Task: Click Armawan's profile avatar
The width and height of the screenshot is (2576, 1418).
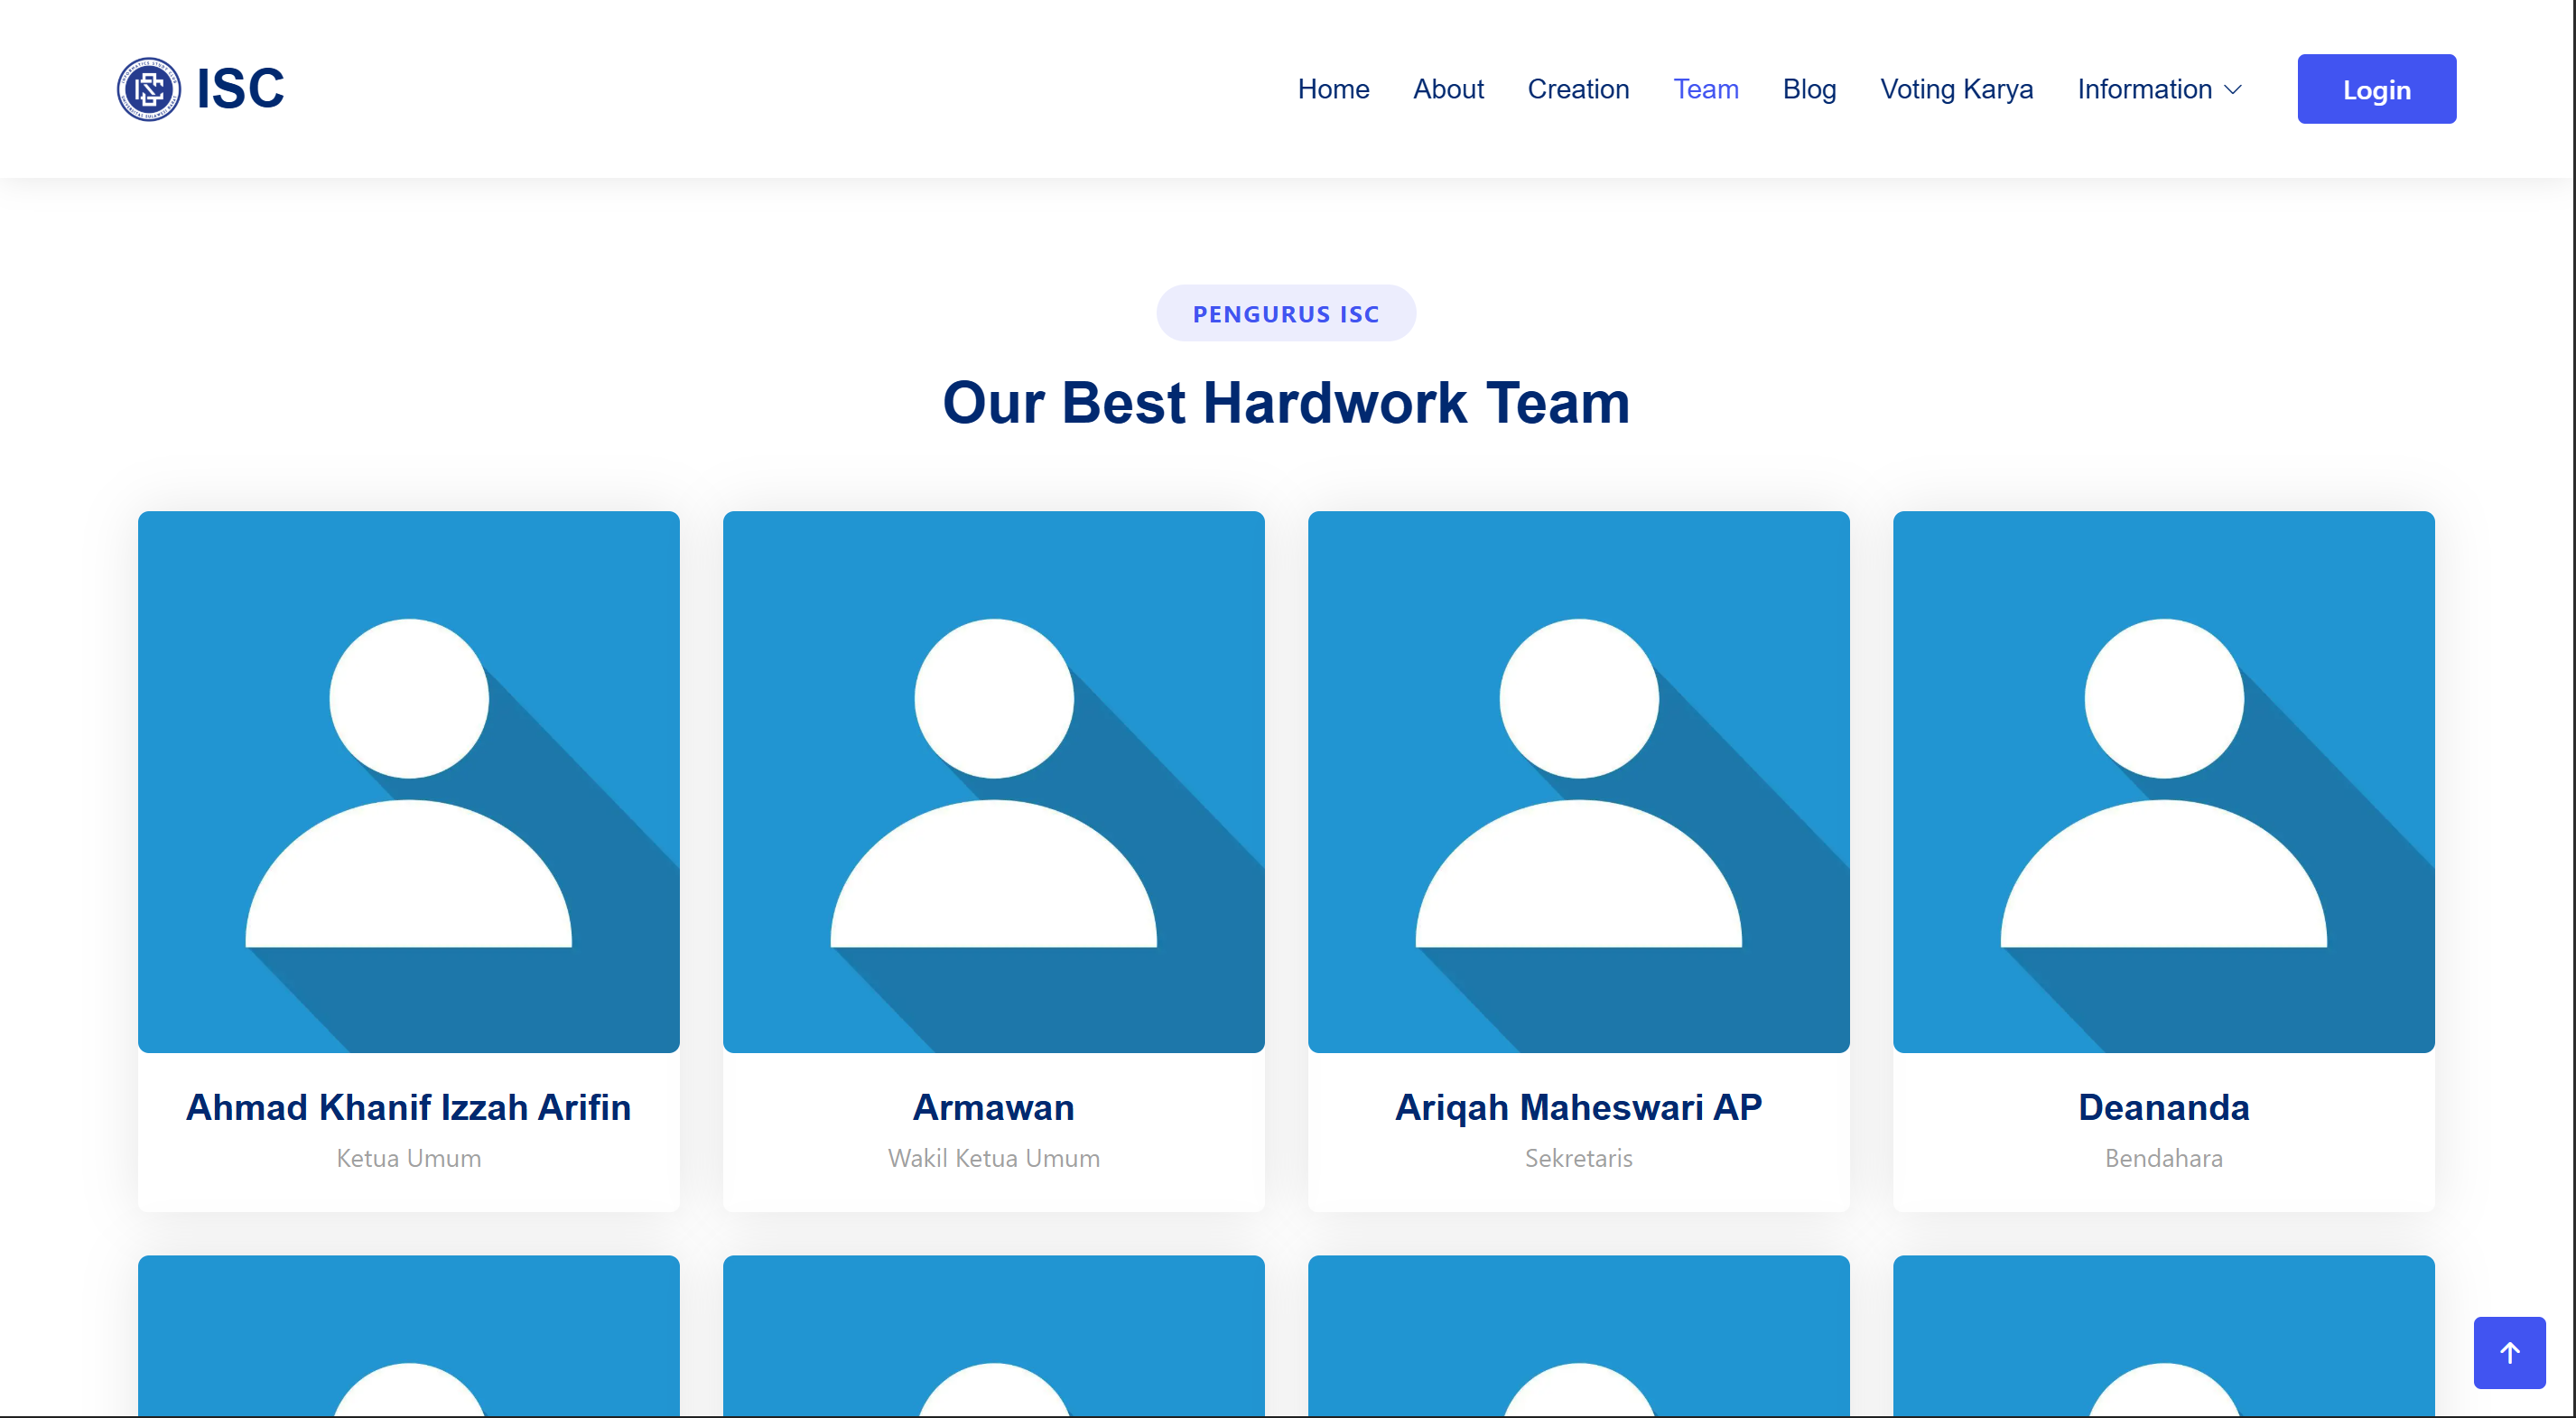Action: (x=993, y=782)
